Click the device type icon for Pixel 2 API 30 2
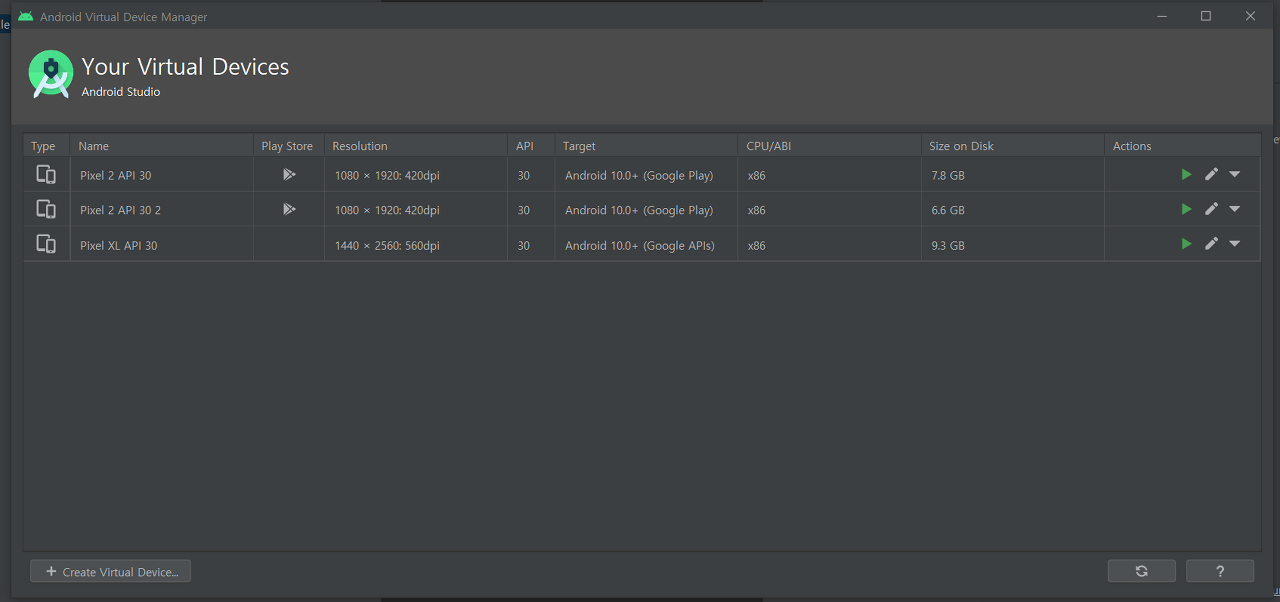1280x602 pixels. [46, 210]
